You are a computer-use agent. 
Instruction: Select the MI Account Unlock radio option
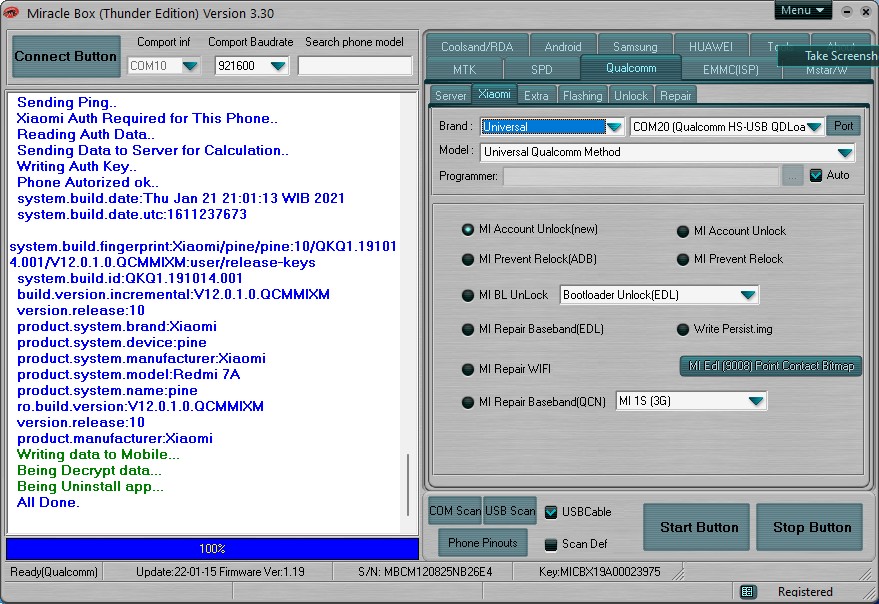pyautogui.click(x=683, y=231)
